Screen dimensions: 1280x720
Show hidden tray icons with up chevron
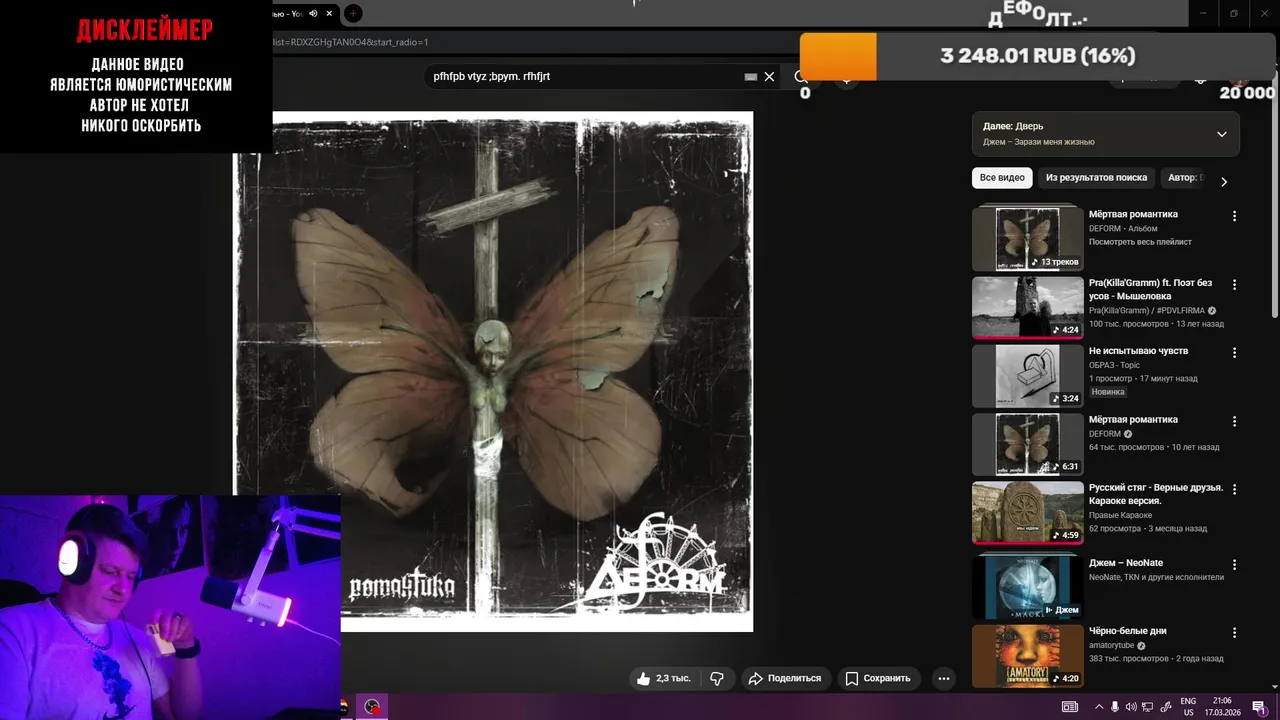tap(1099, 707)
